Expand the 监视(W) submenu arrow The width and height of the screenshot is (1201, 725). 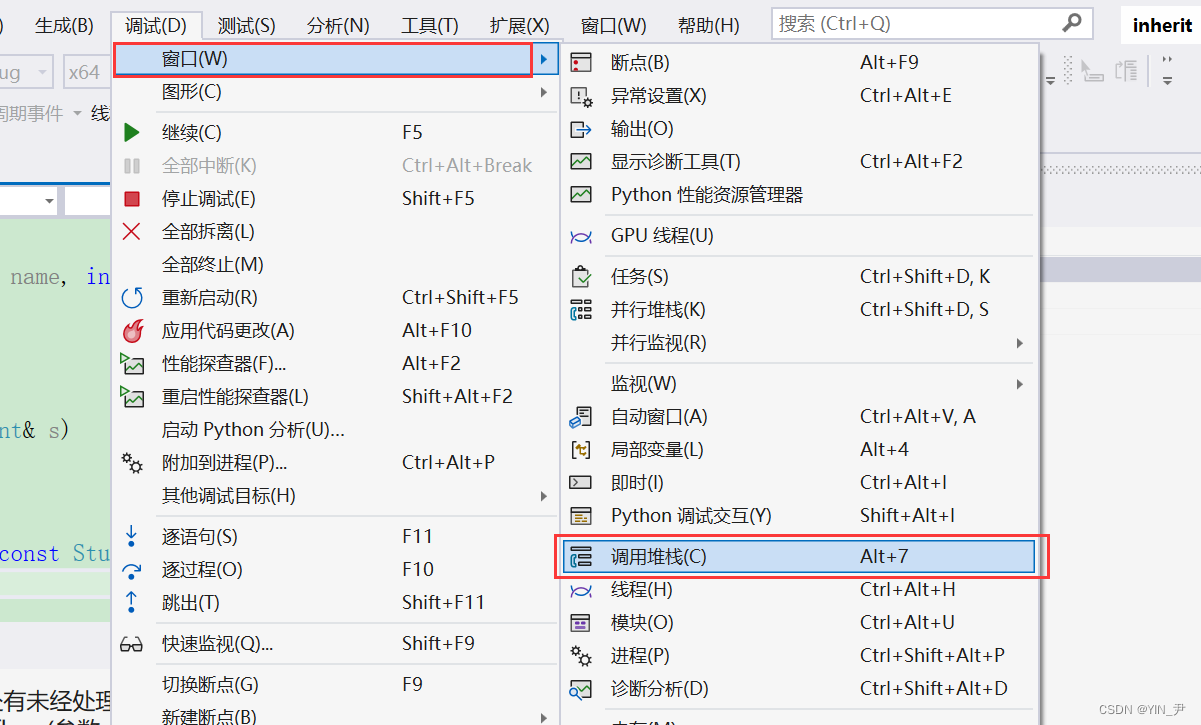coord(1020,384)
